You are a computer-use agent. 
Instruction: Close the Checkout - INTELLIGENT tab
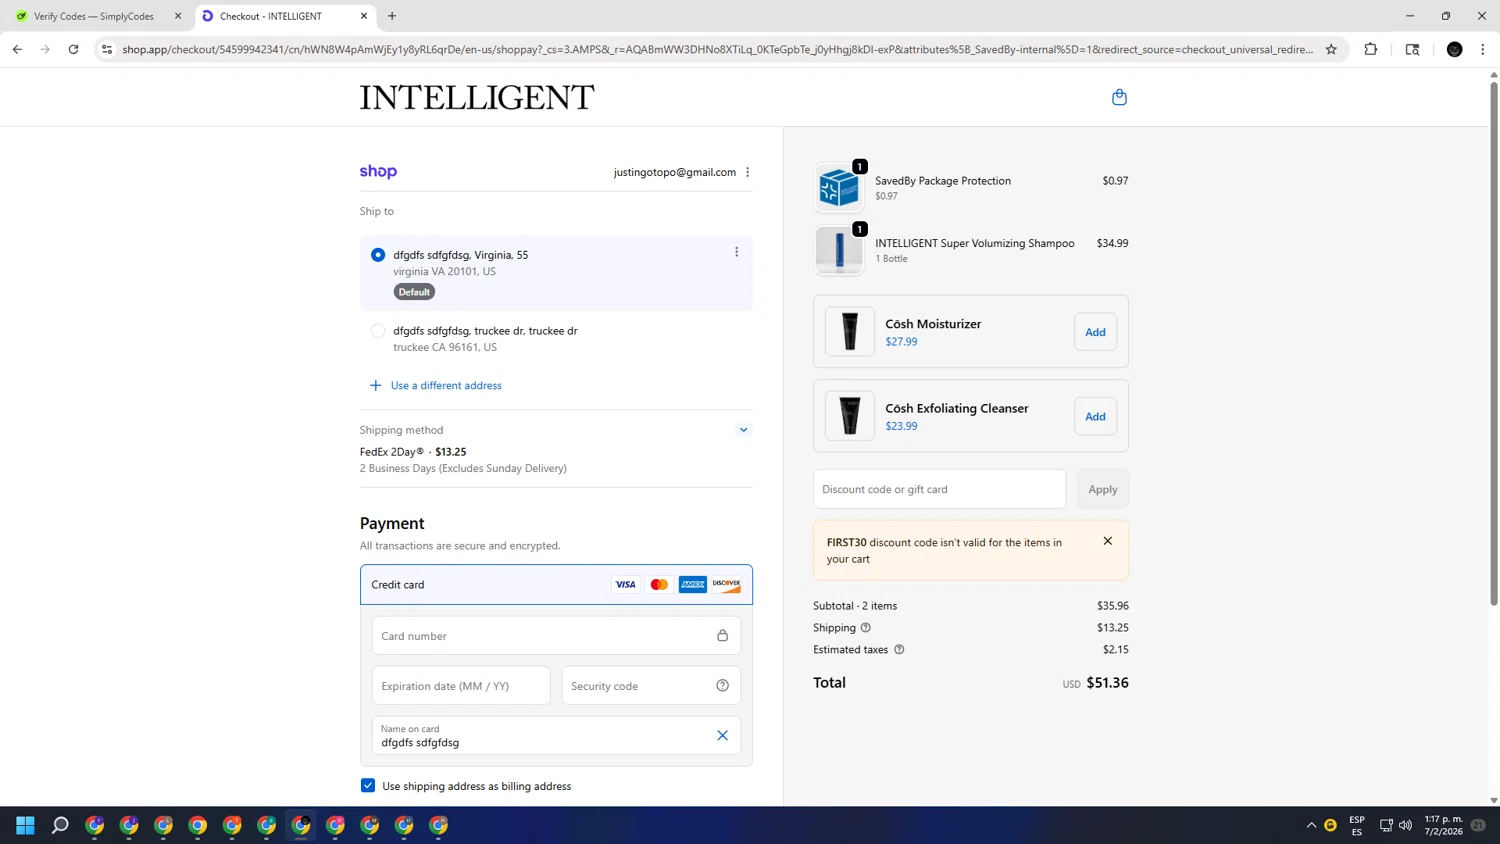364,16
